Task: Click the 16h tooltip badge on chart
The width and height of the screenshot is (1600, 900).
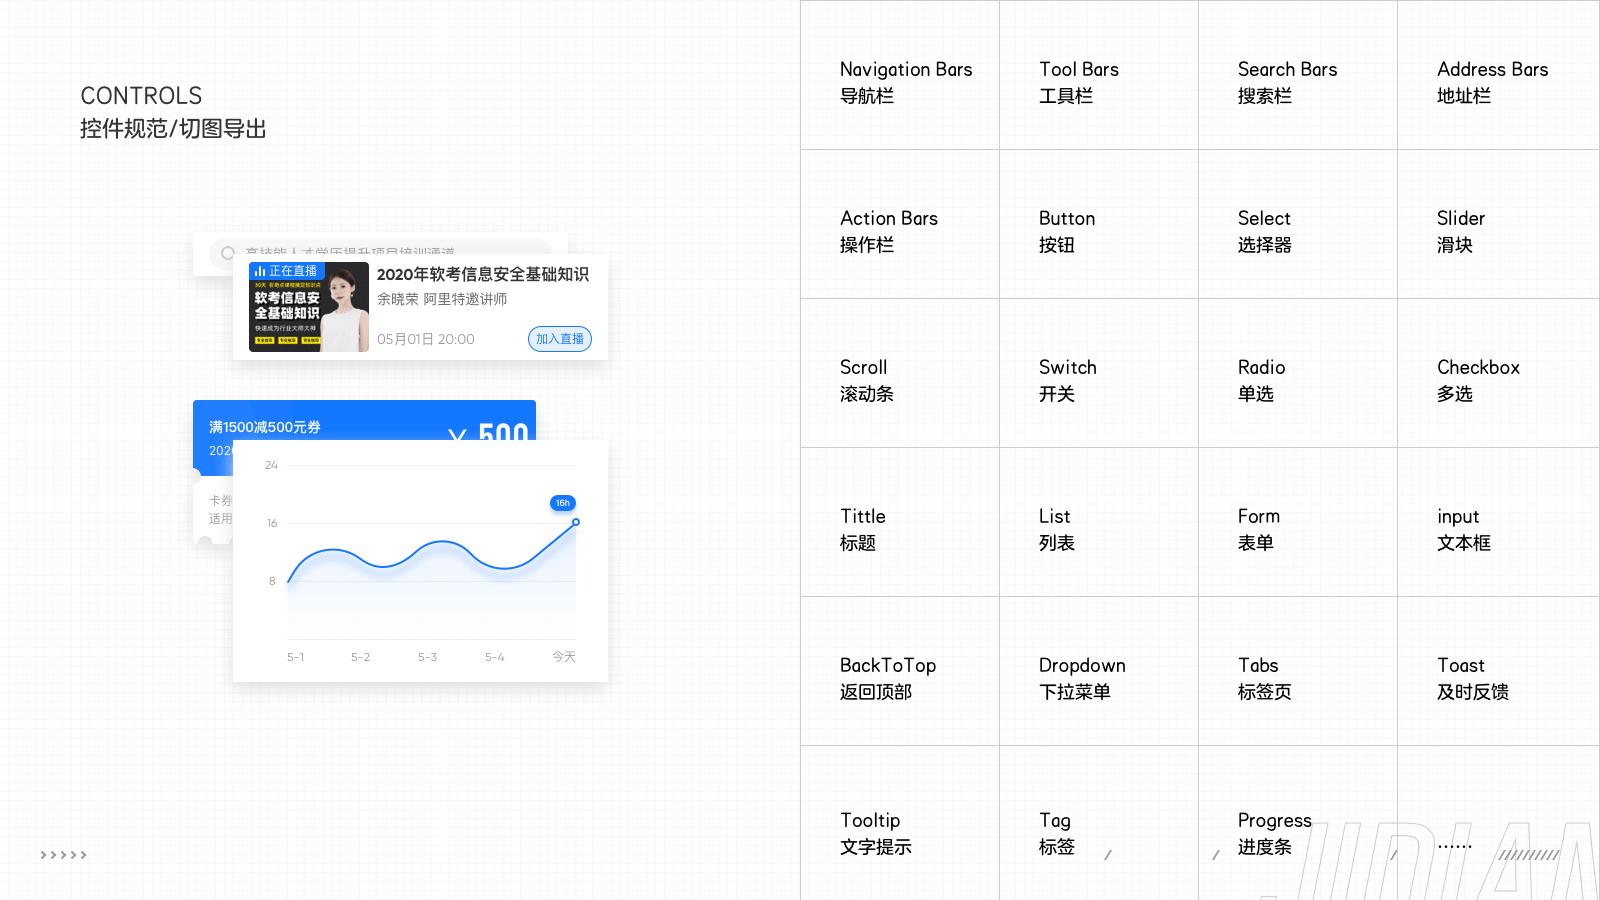Action: [563, 503]
